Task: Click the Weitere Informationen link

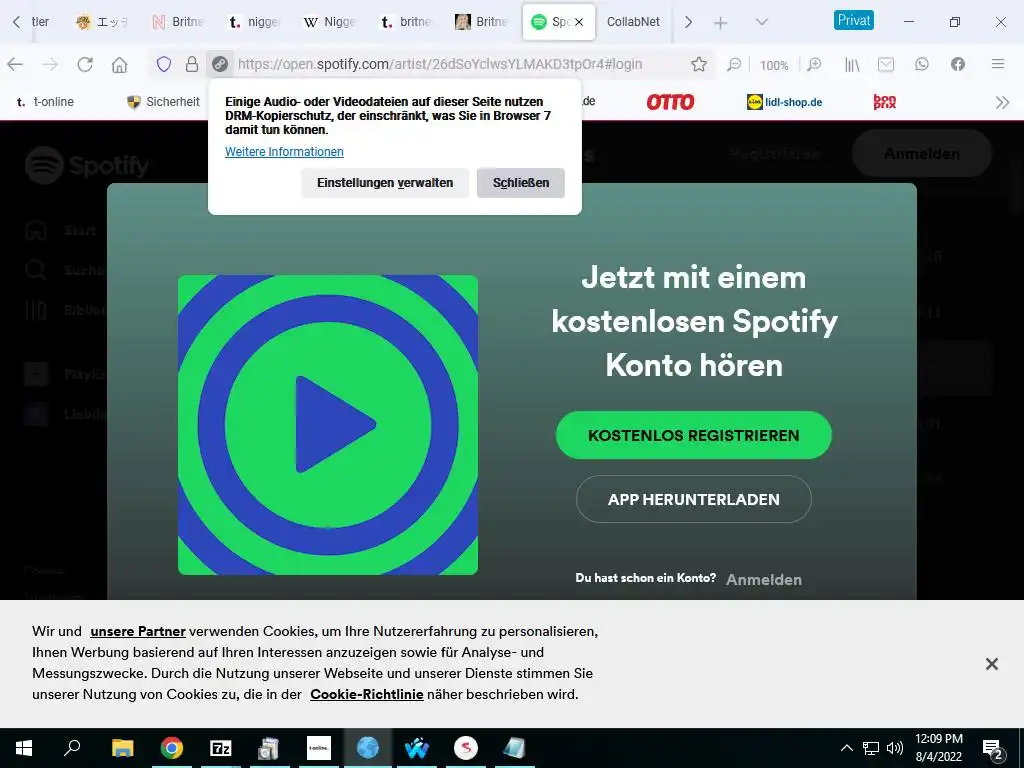Action: click(x=284, y=152)
